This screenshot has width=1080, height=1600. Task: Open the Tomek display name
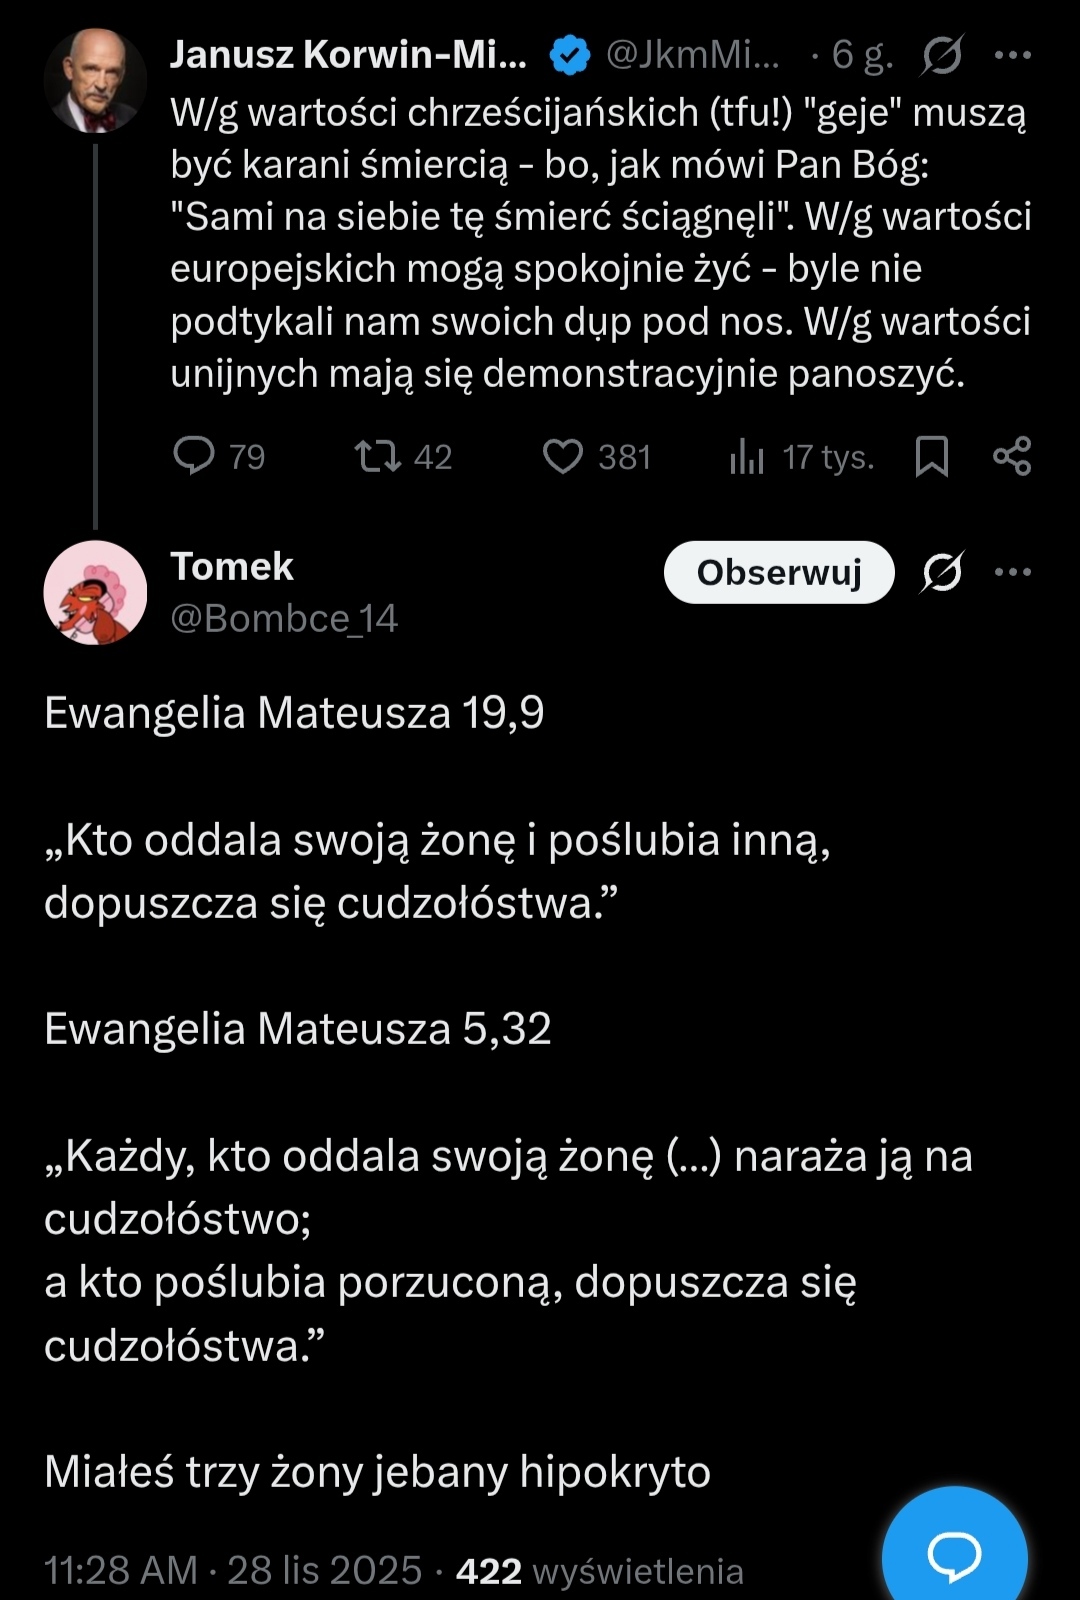pos(232,567)
